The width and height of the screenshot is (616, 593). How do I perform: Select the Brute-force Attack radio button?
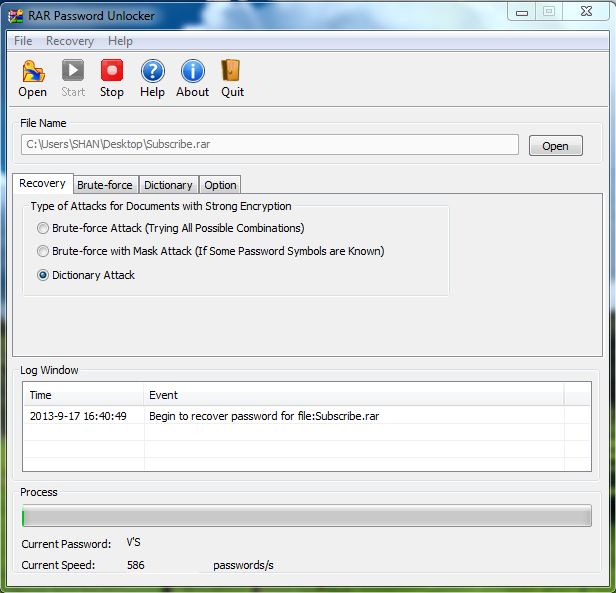(x=43, y=228)
